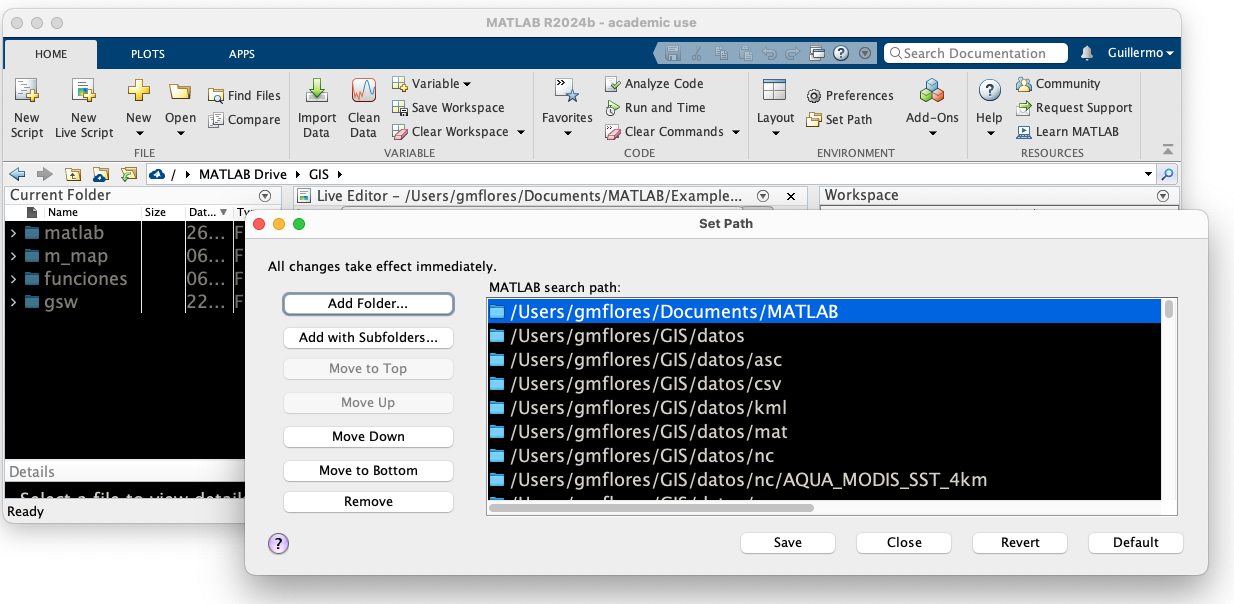This screenshot has height=604, width=1234.
Task: Open the Current Folder panel actions menu
Action: point(265,196)
